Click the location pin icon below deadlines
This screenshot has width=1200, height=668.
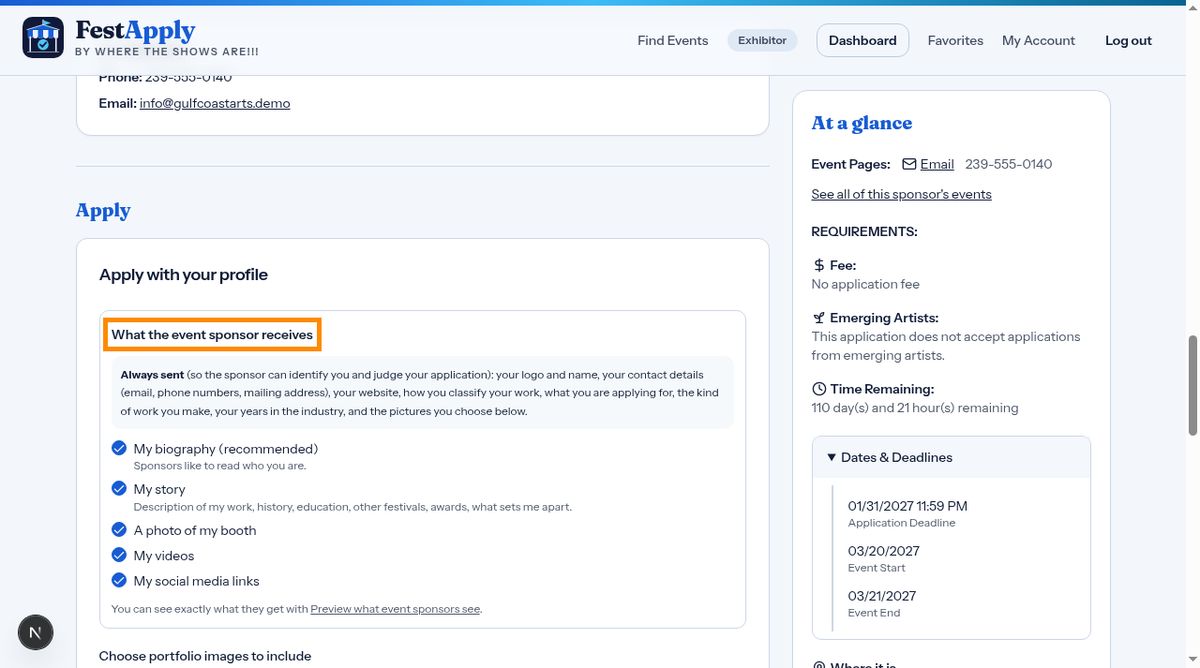[x=819, y=665]
